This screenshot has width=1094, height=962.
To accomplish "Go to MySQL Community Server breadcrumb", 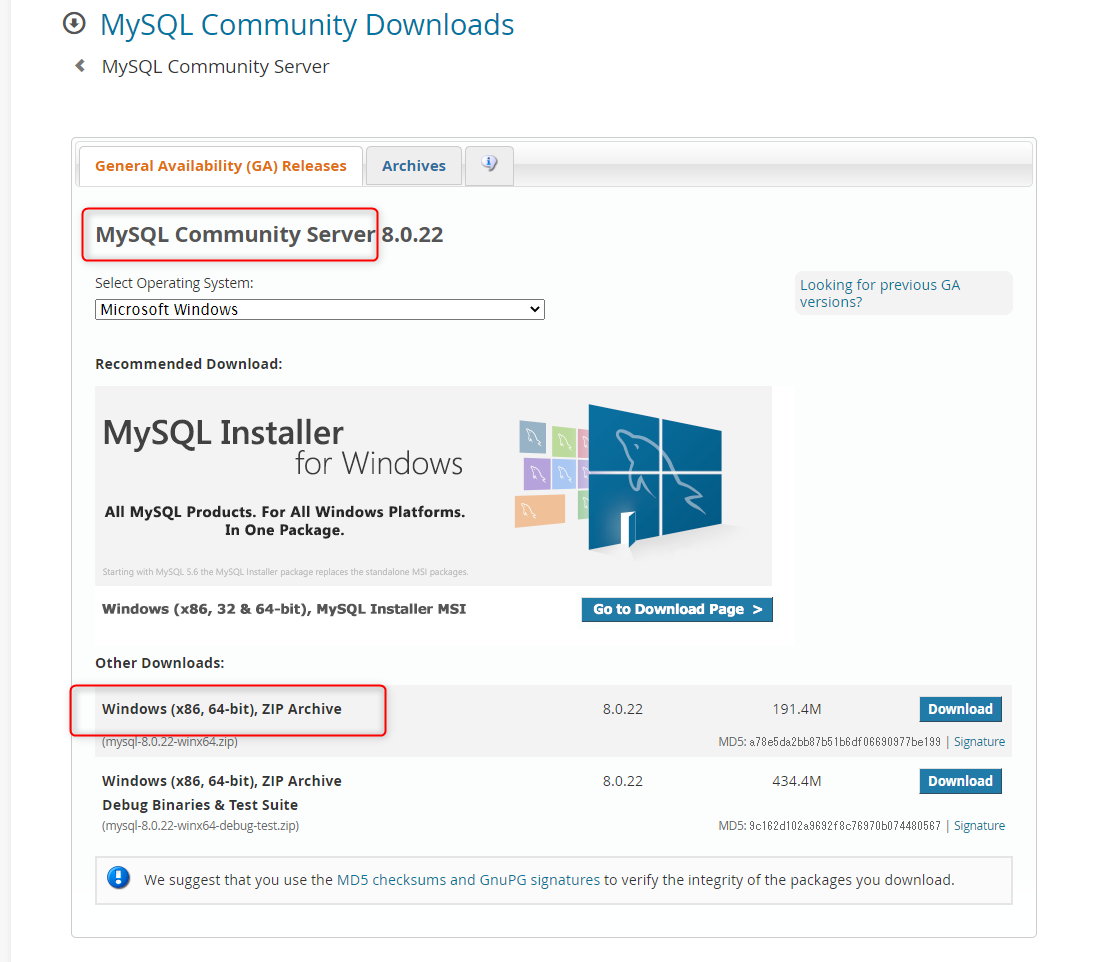I will point(215,66).
